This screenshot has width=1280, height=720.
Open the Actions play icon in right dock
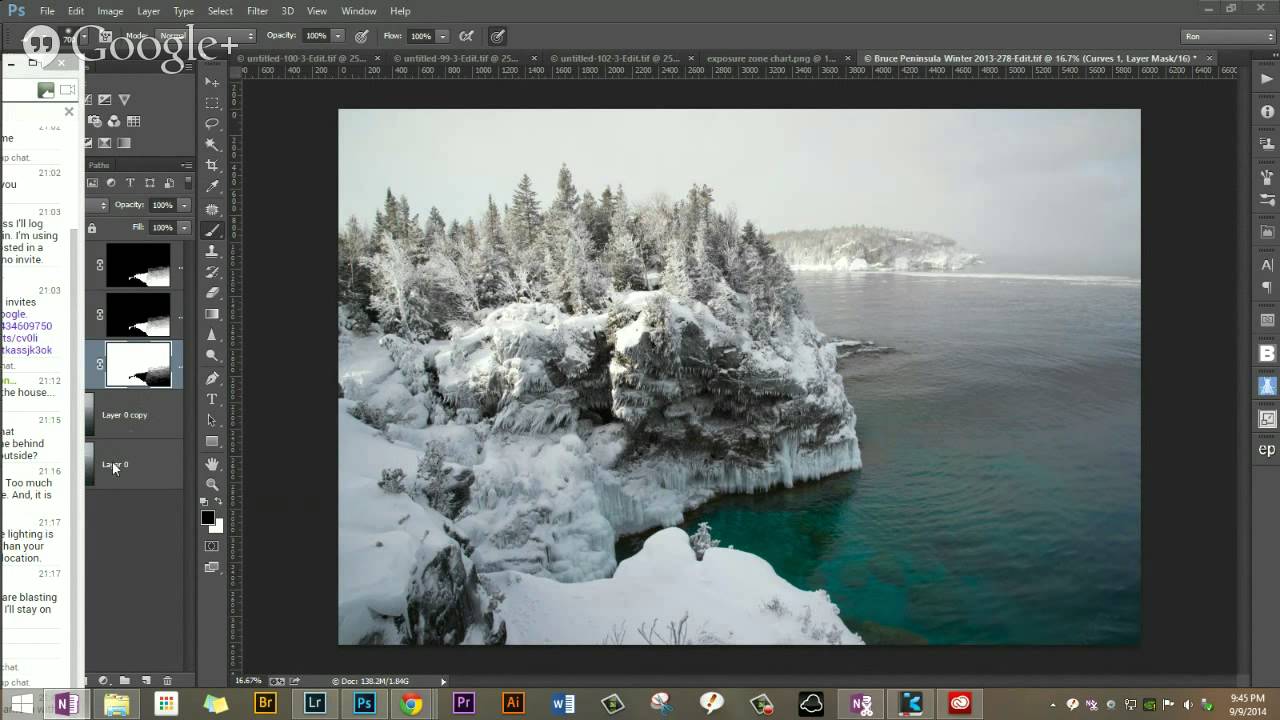coord(1267,80)
